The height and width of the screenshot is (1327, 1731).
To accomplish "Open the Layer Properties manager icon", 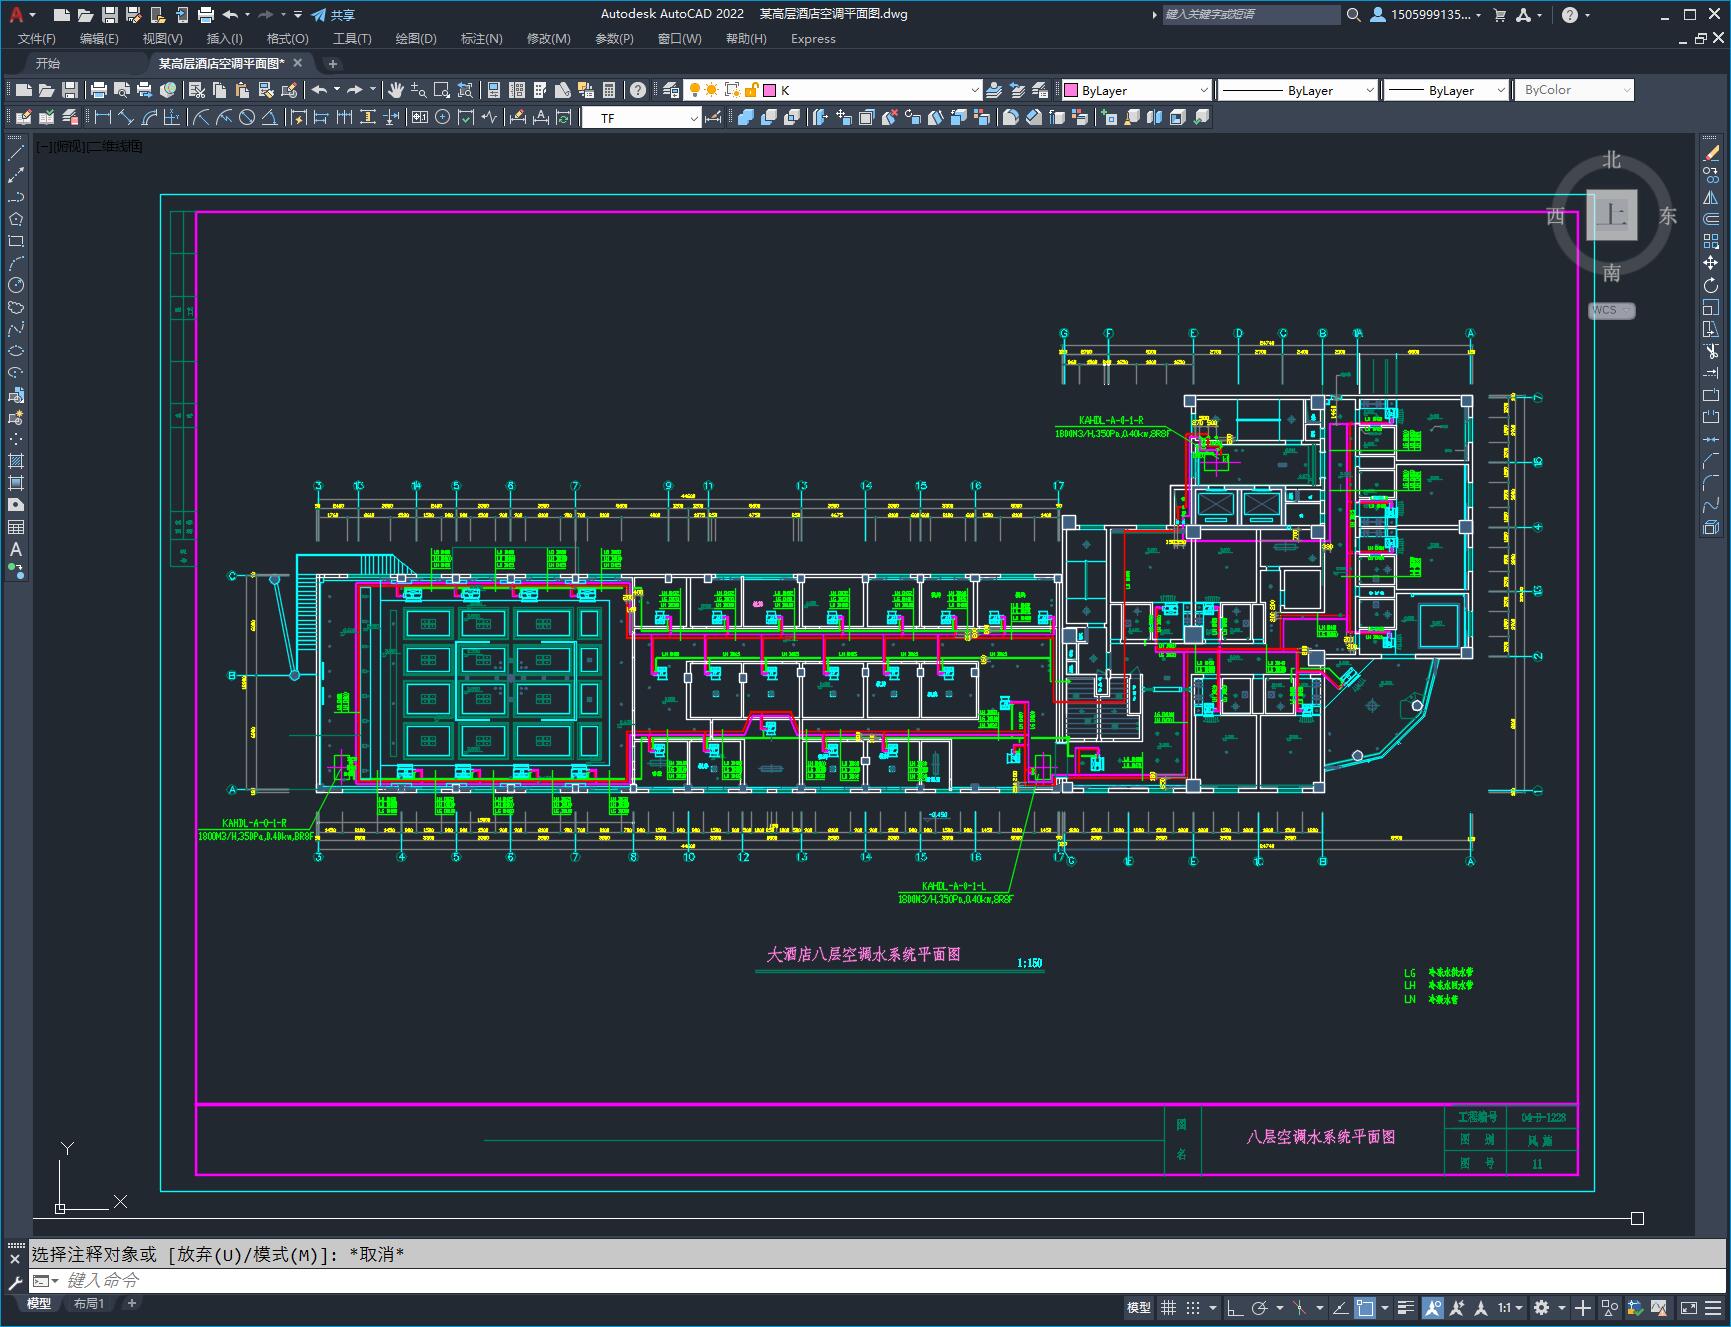I will click(x=671, y=90).
